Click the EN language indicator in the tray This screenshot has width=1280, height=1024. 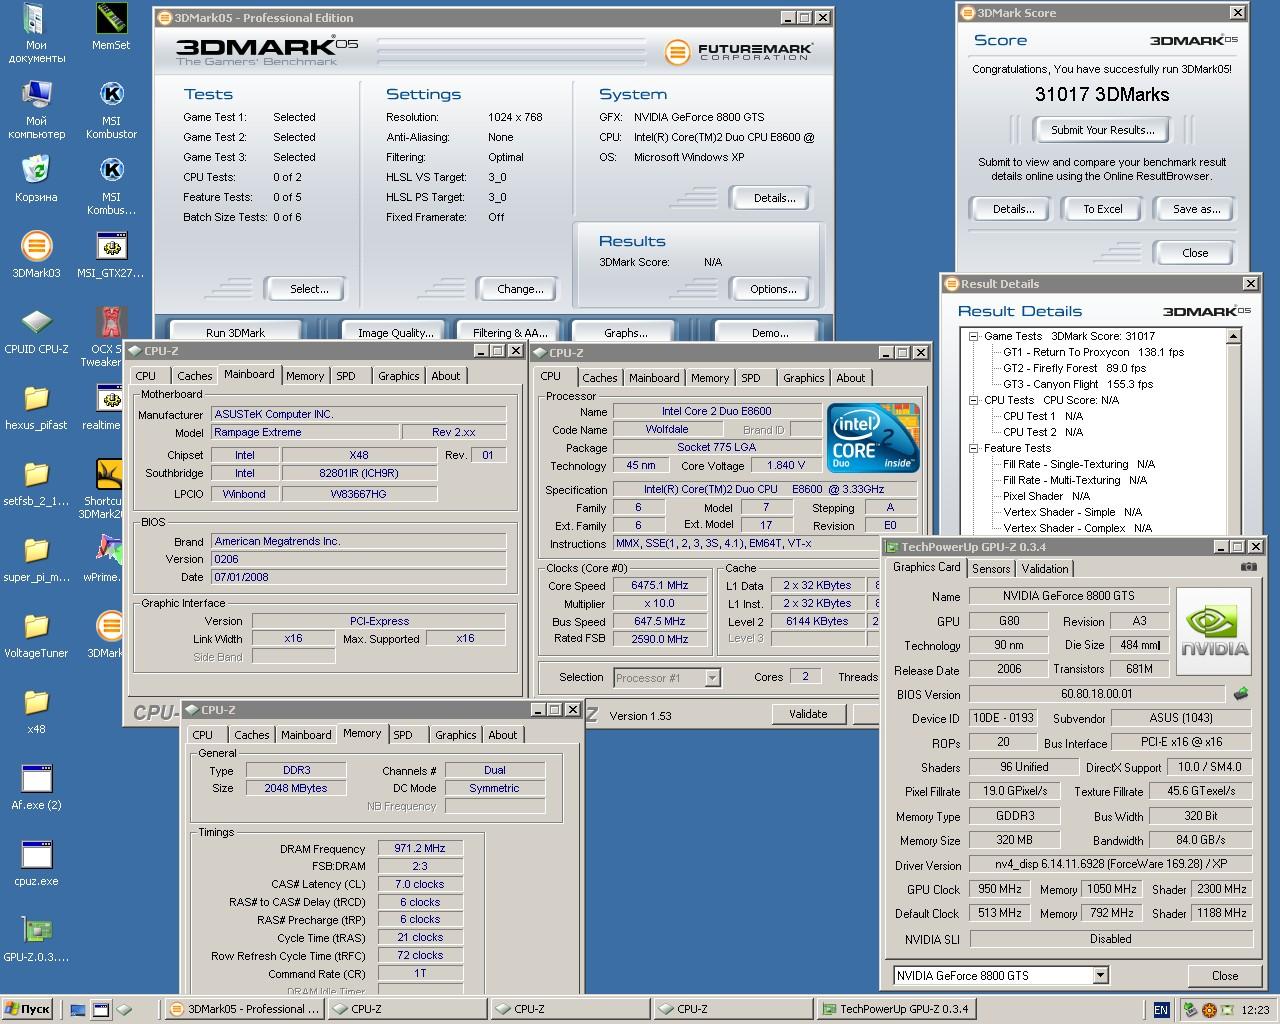(x=1161, y=1010)
